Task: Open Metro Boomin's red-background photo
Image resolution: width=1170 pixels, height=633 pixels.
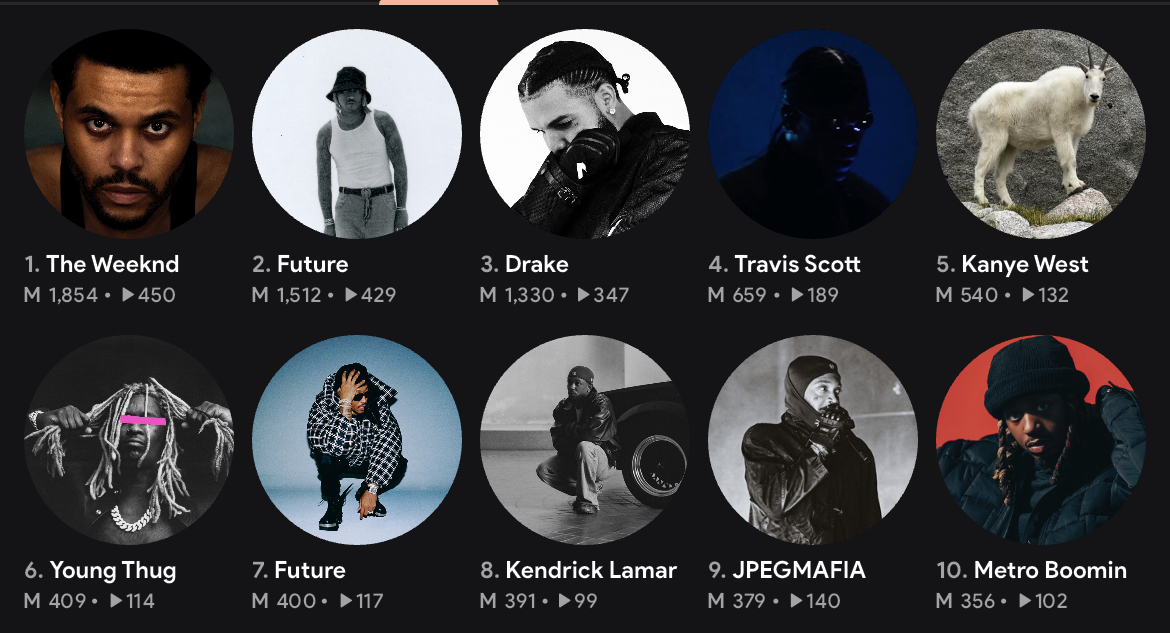Action: 1040,440
